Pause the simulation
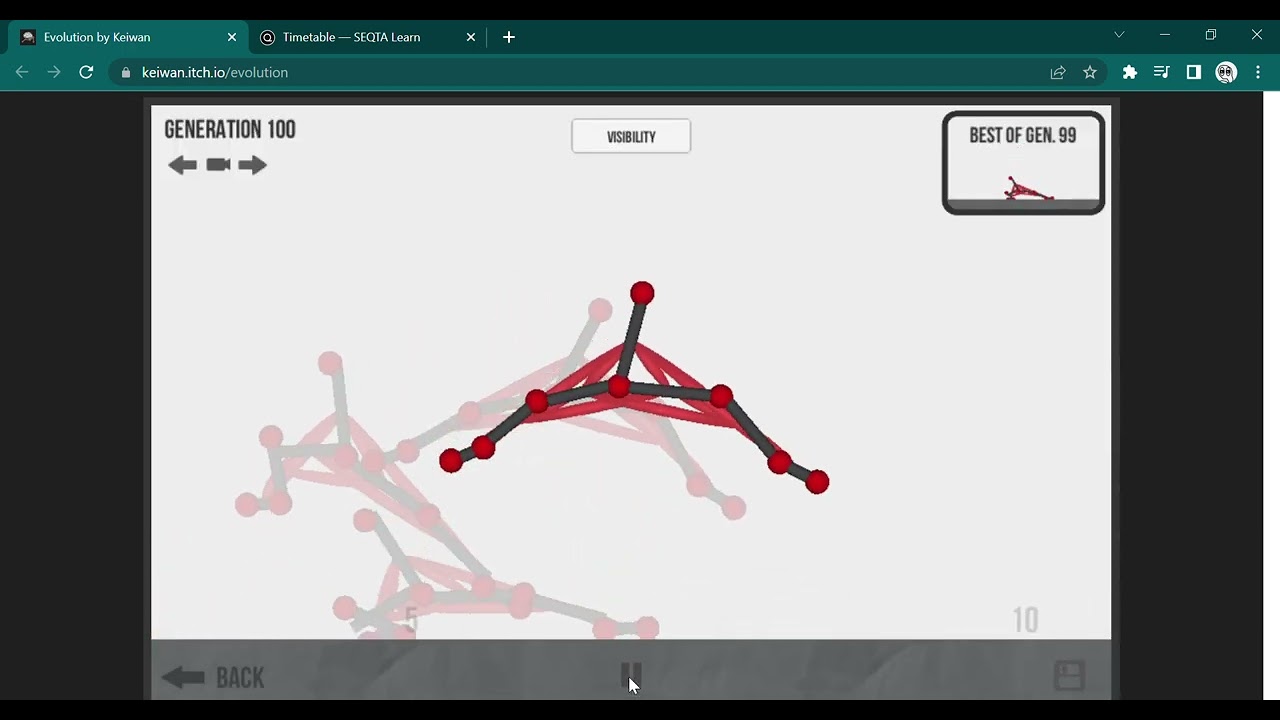The width and height of the screenshot is (1280, 720). coord(631,676)
